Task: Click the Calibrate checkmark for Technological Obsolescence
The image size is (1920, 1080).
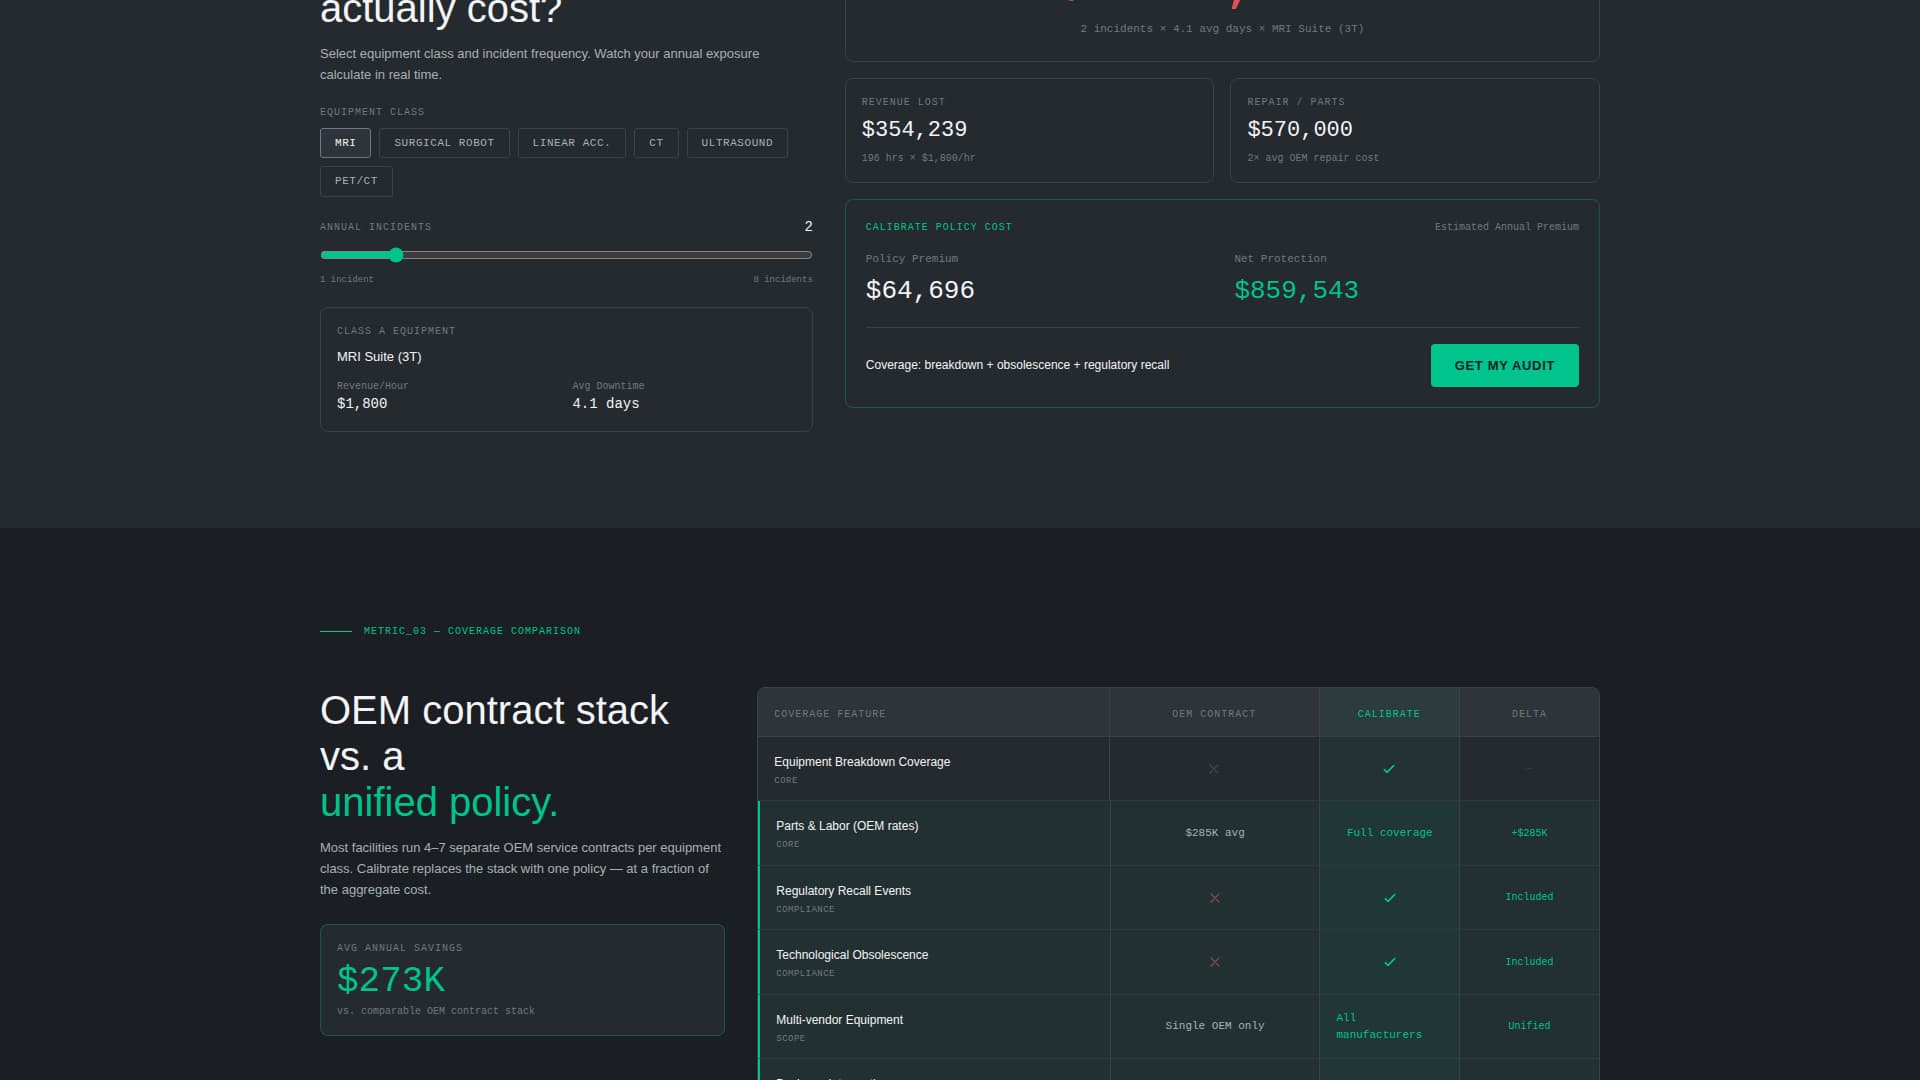Action: tap(1389, 962)
